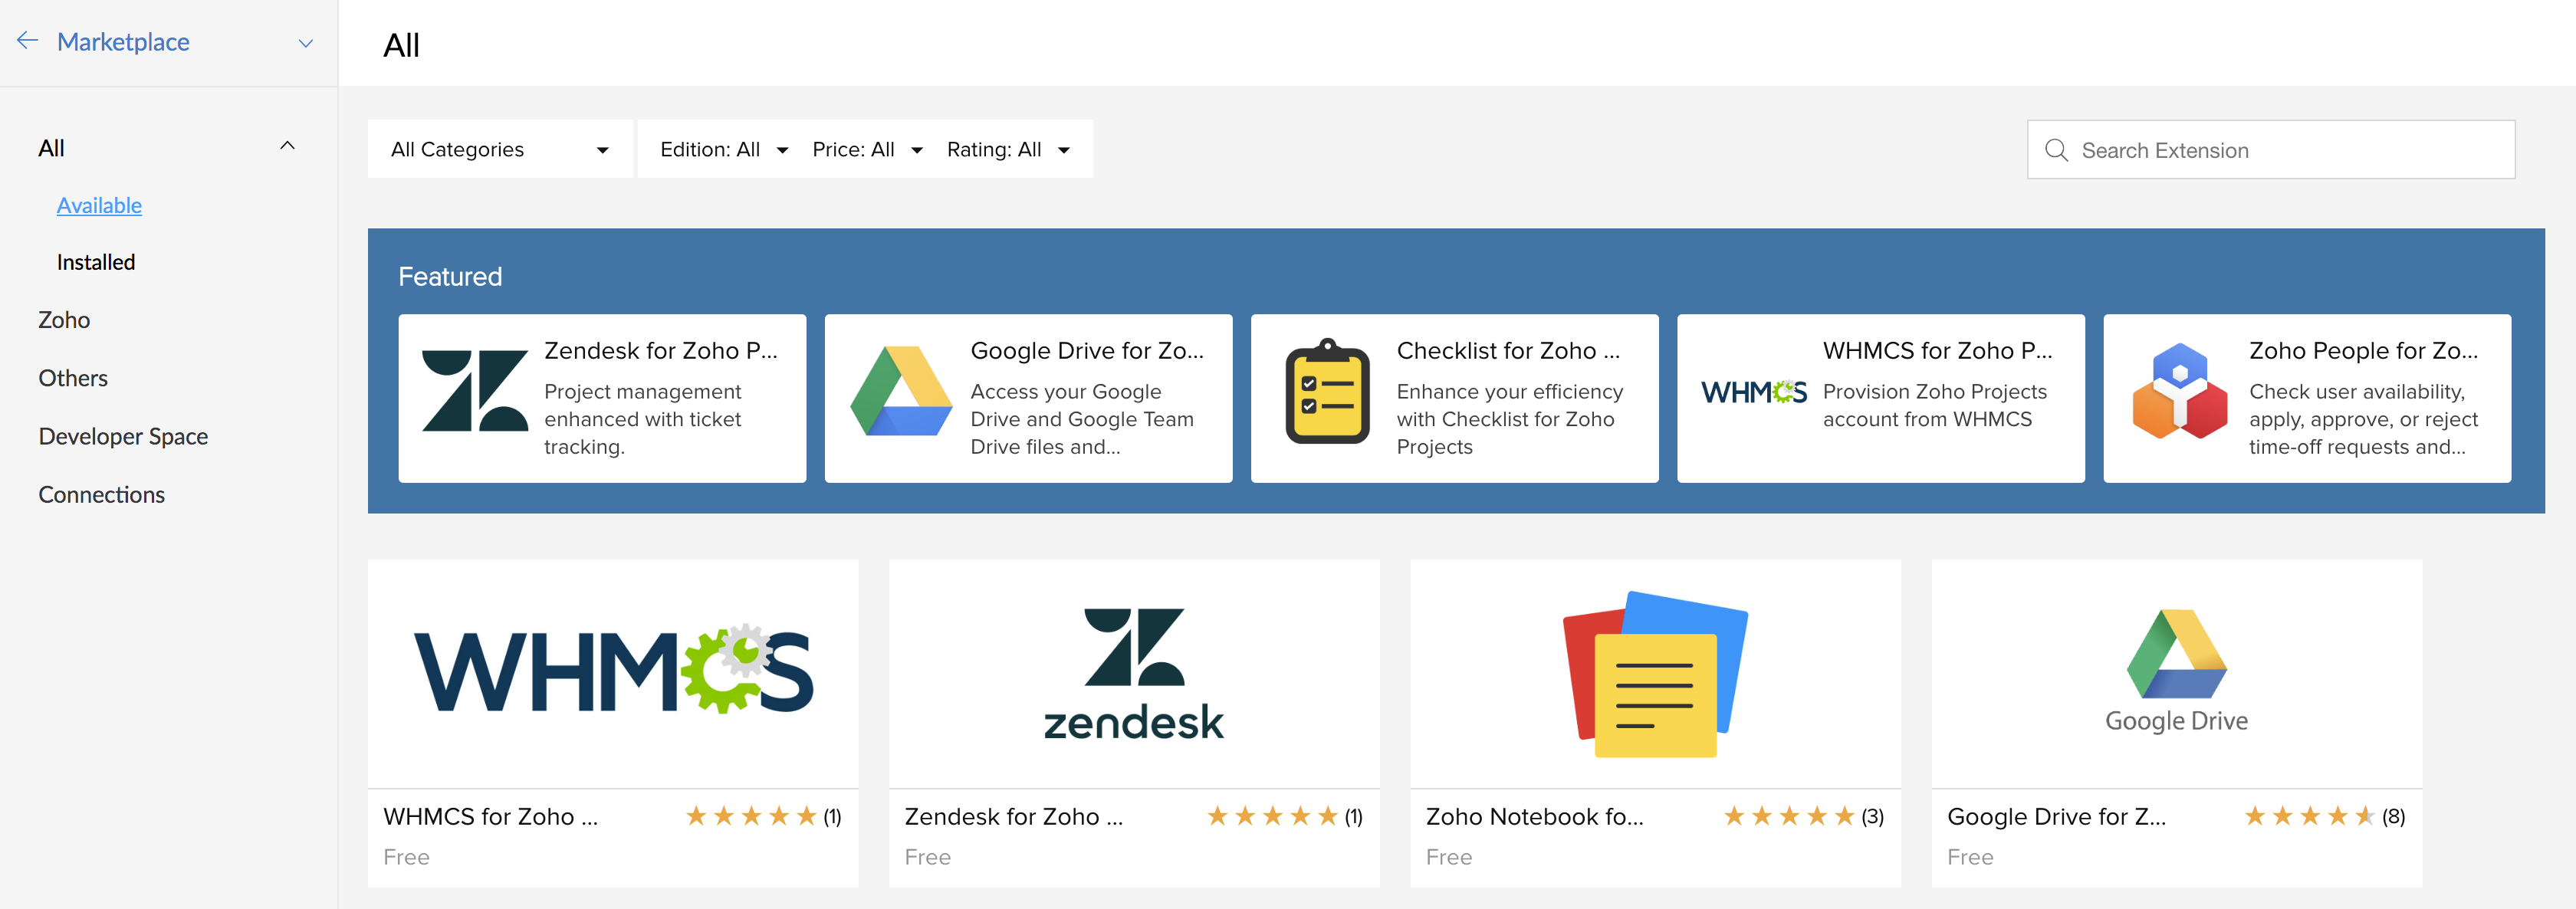
Task: Click the Google Drive listing thumbnail
Action: (2176, 673)
